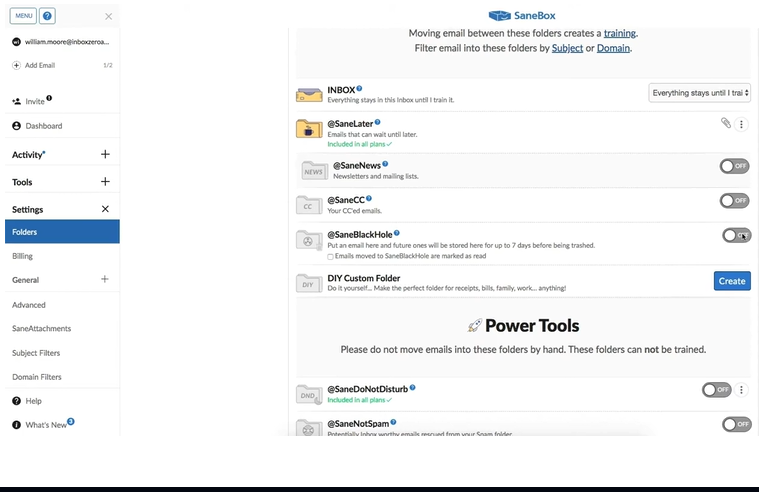Click the INBOX folder icon
This screenshot has height=492, width=759.
[309, 95]
